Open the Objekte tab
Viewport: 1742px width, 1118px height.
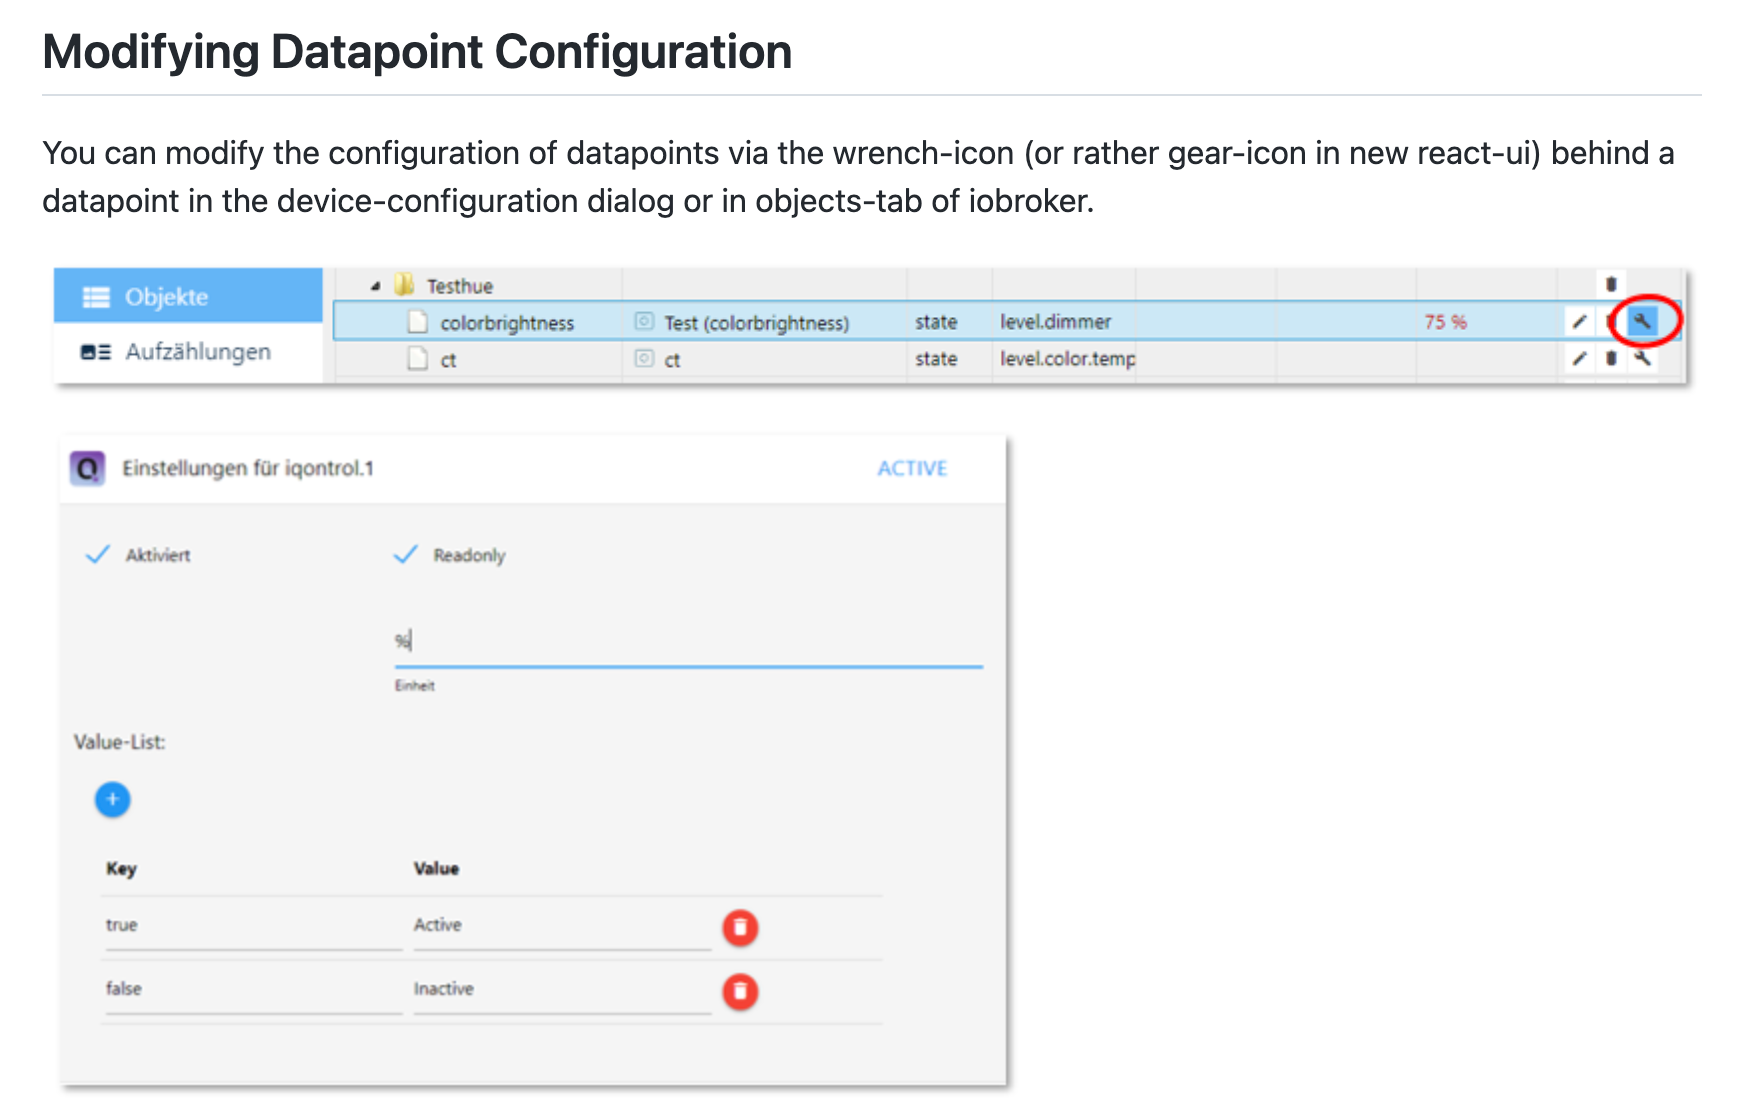pyautogui.click(x=188, y=296)
